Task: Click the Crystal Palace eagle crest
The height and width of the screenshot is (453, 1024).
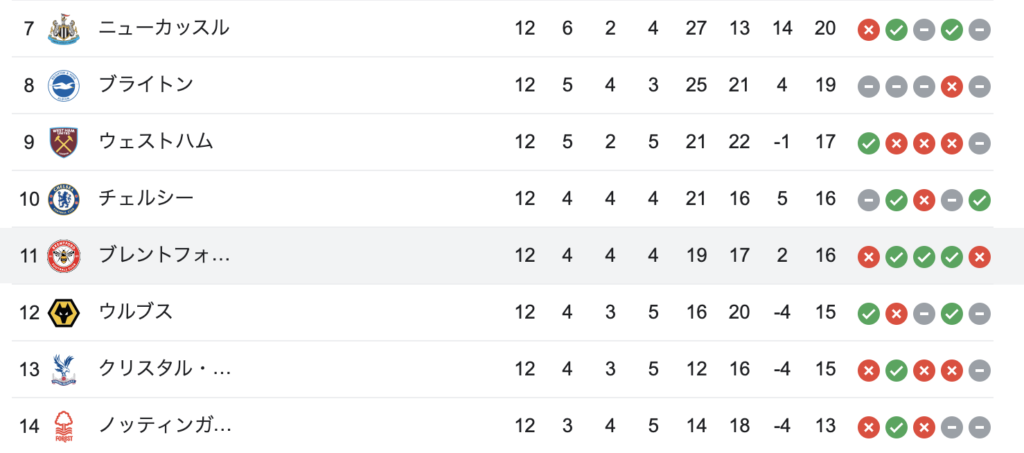Action: tap(64, 369)
